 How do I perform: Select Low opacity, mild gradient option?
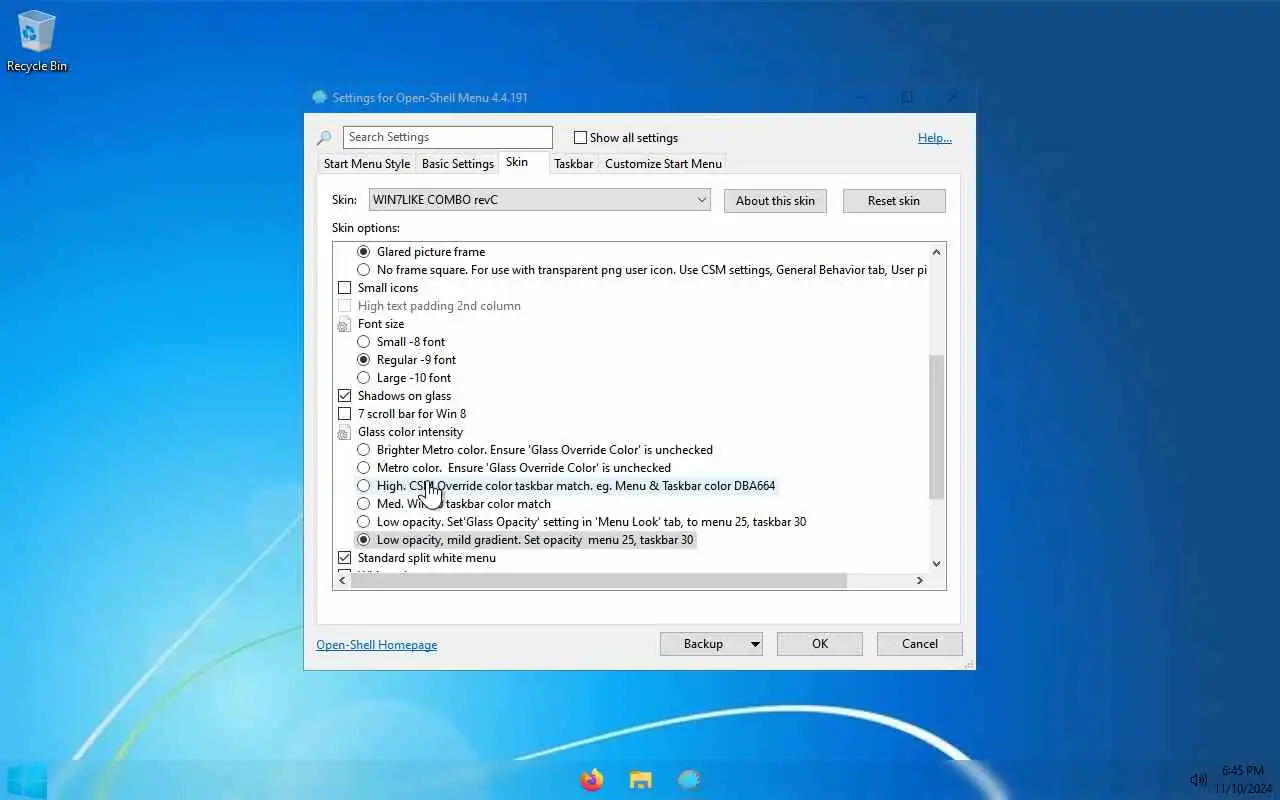coord(364,540)
